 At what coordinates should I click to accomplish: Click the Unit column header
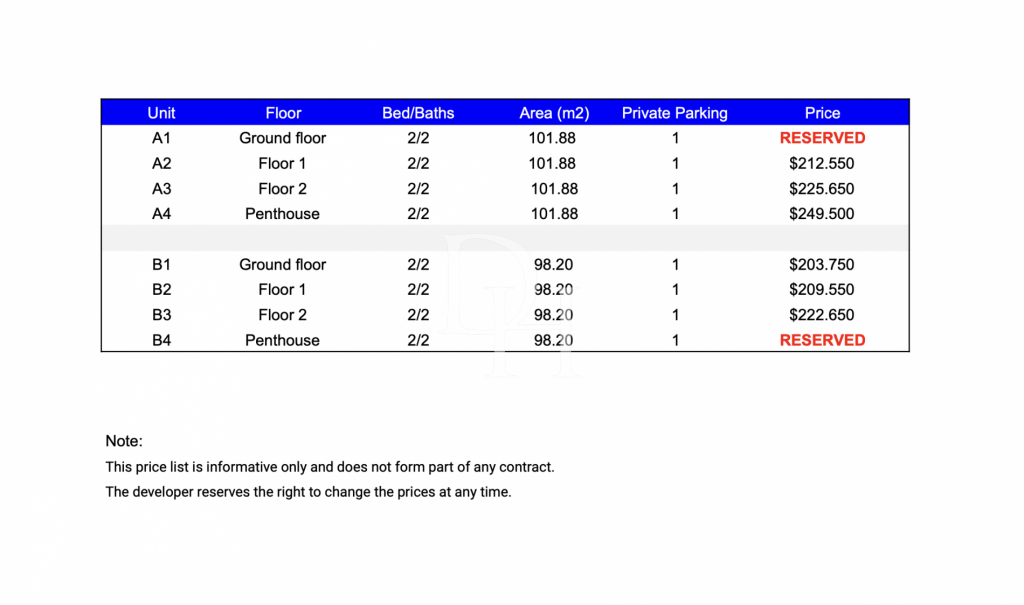[161, 113]
